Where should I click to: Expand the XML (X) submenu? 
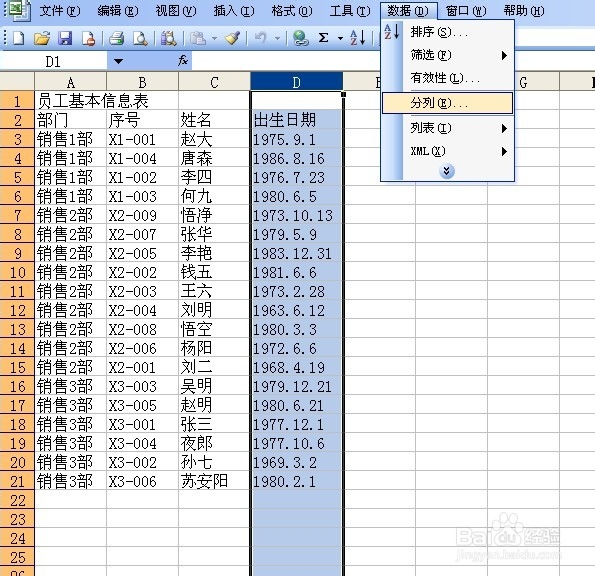pyautogui.click(x=504, y=152)
